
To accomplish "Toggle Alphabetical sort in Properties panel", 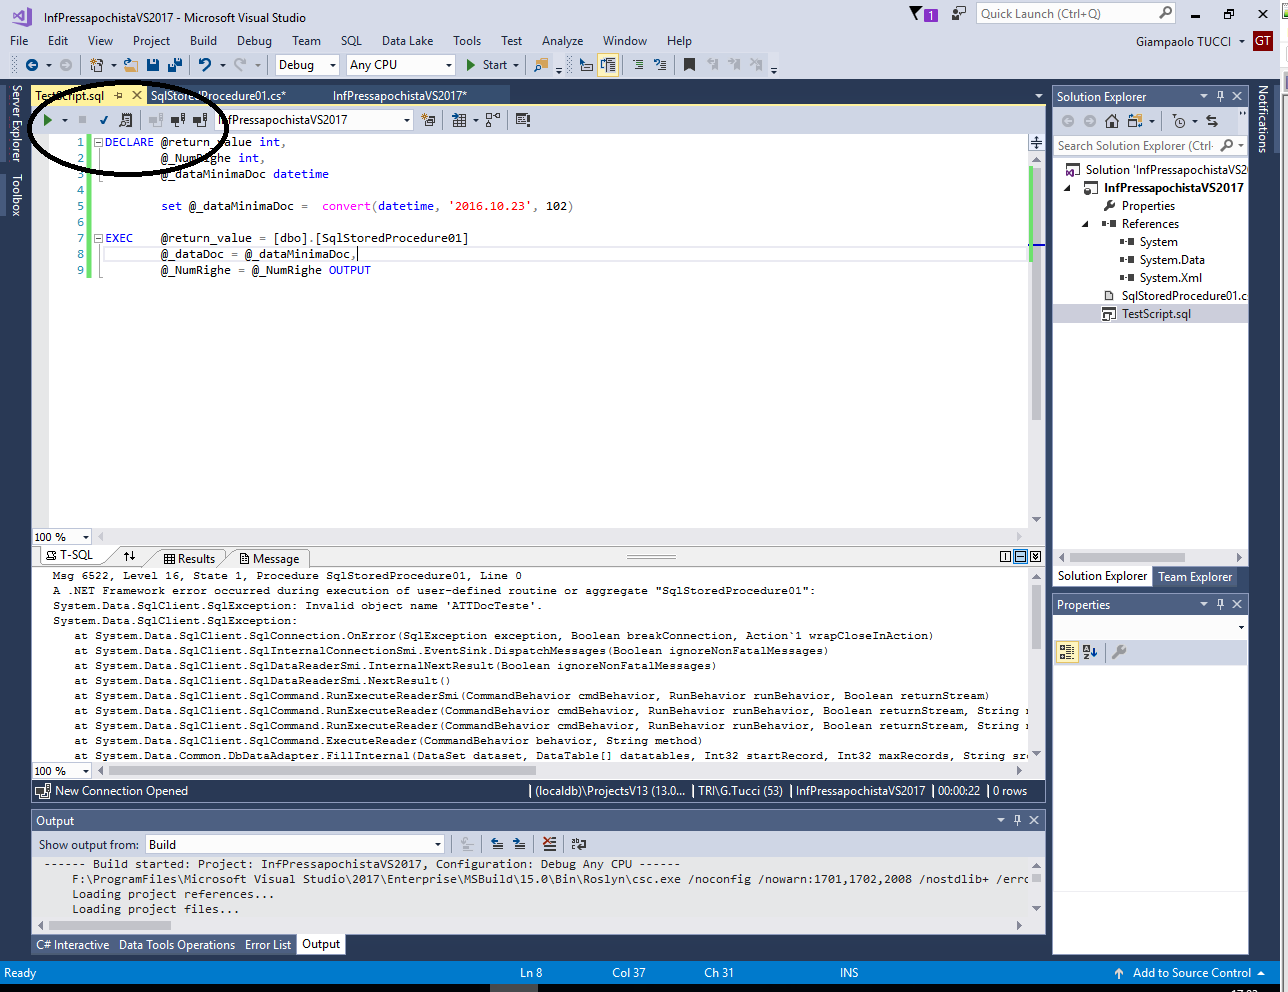I will (x=1090, y=652).
